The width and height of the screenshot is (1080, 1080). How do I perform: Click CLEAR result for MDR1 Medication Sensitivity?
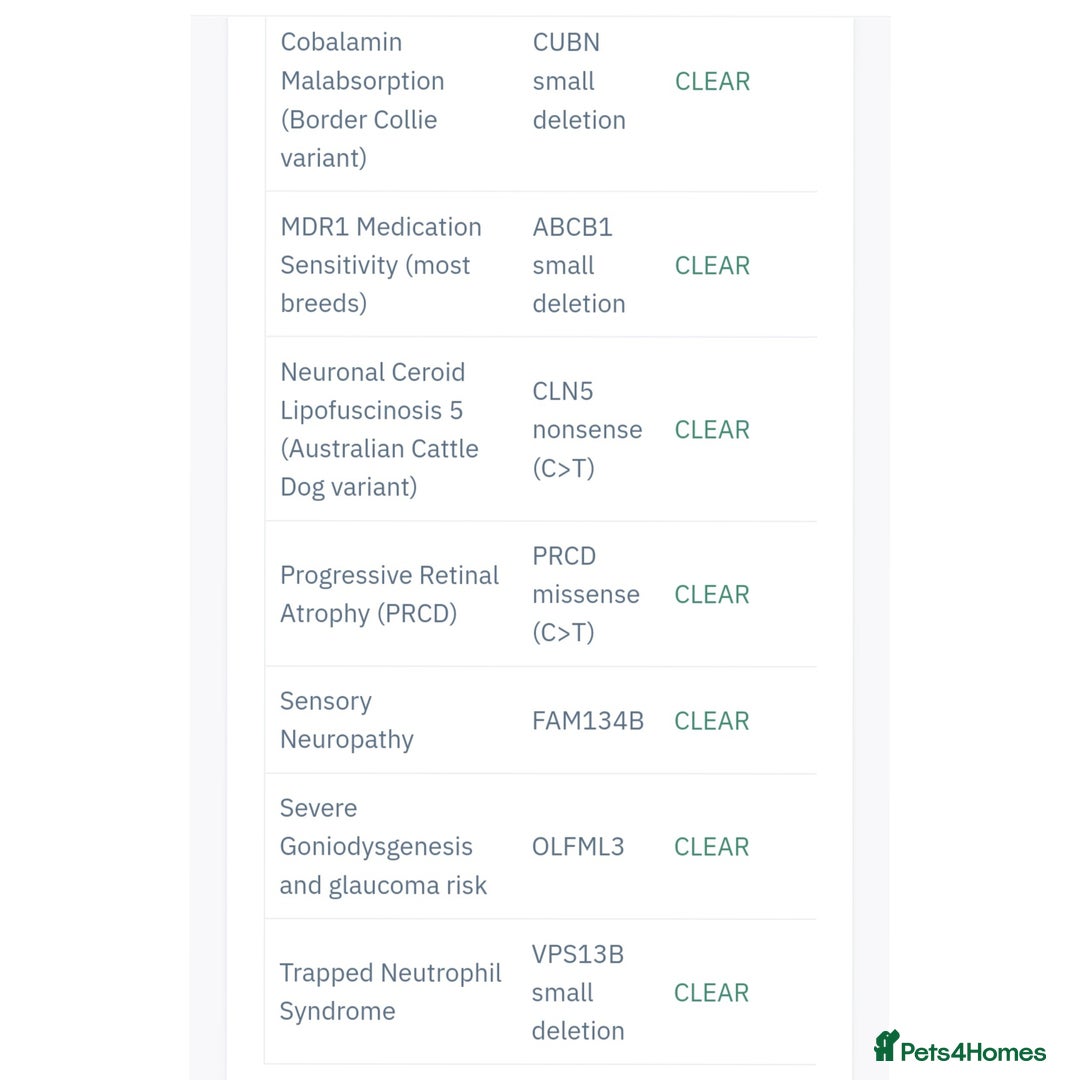[x=712, y=266]
